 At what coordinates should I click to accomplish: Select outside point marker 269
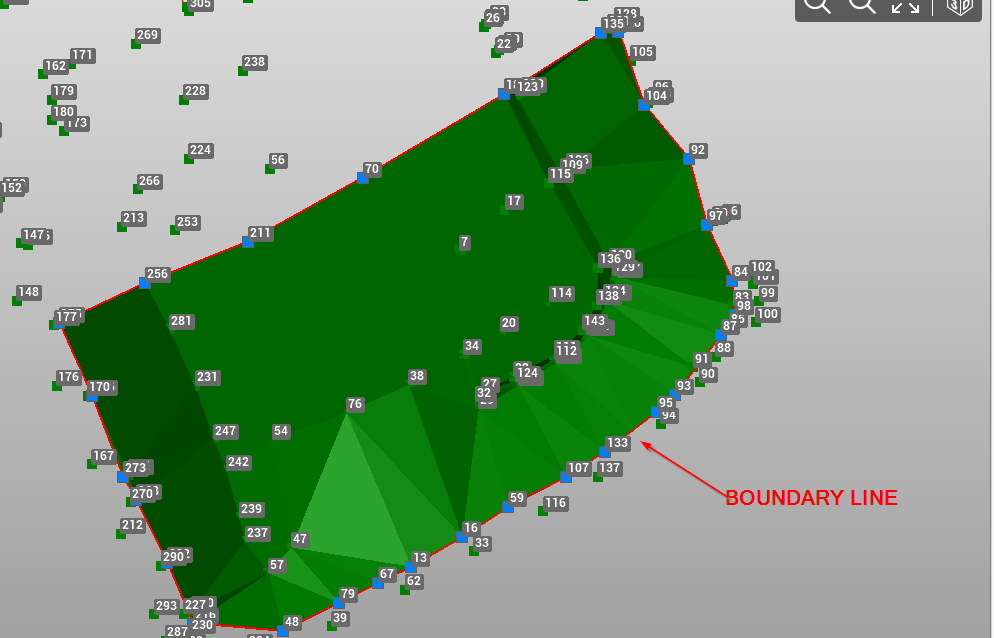[136, 44]
